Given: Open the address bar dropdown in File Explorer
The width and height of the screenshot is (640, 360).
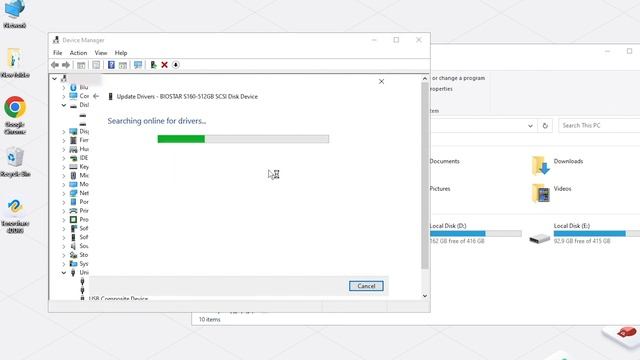Looking at the screenshot, I should pyautogui.click(x=530, y=126).
